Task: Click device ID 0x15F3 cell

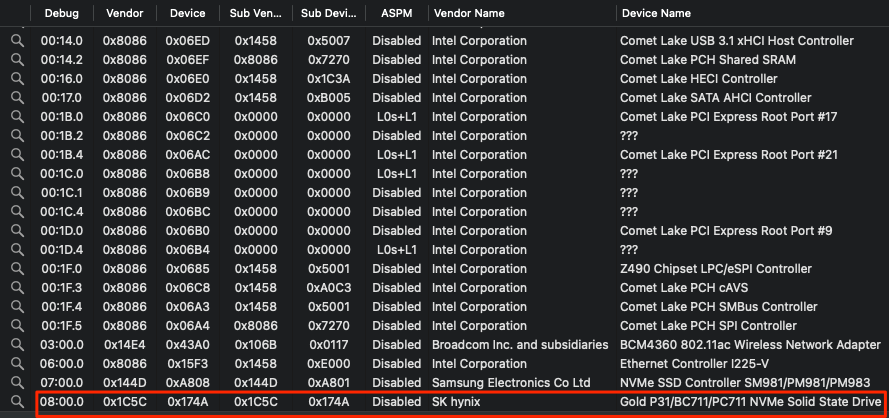Action: point(188,364)
